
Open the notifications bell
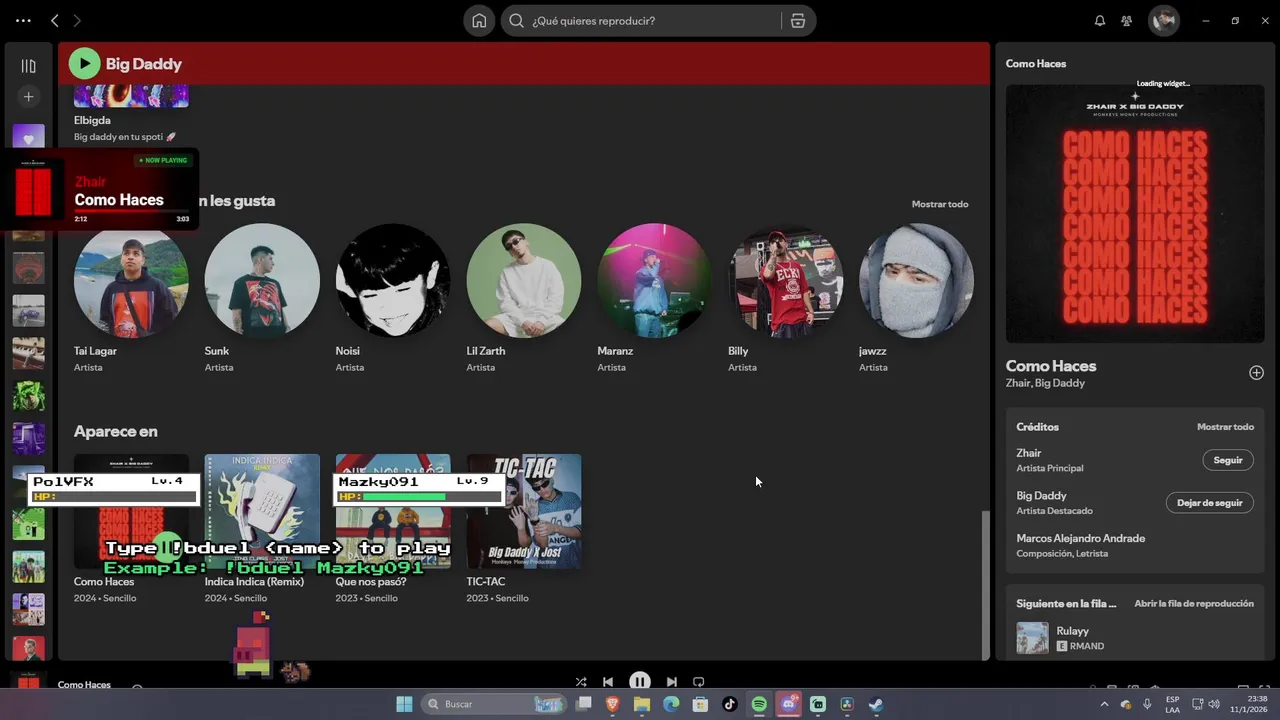coord(1100,20)
